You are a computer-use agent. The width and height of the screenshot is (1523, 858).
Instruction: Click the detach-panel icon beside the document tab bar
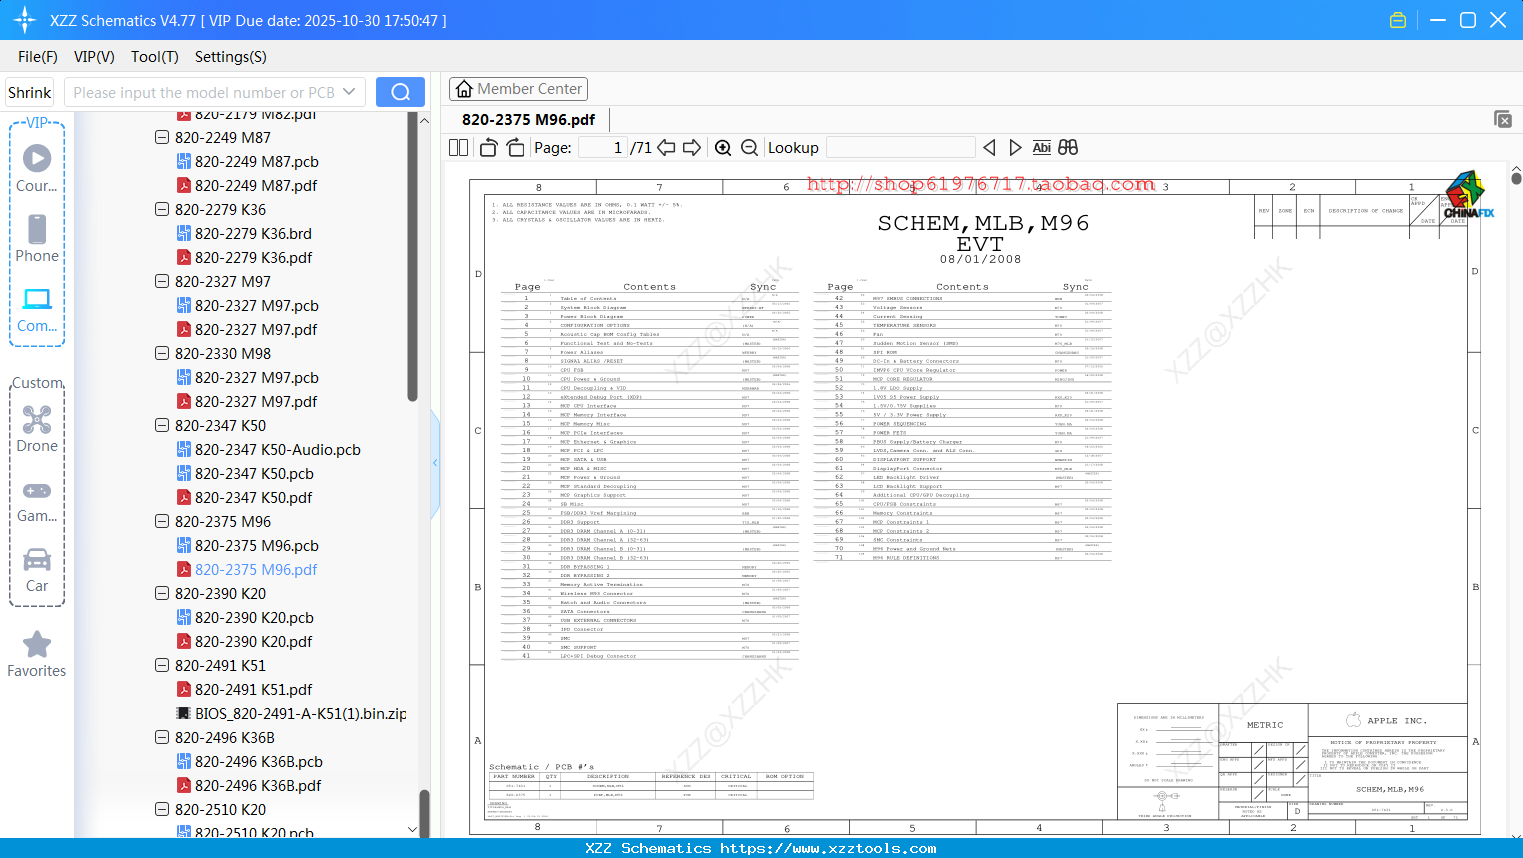1503,119
